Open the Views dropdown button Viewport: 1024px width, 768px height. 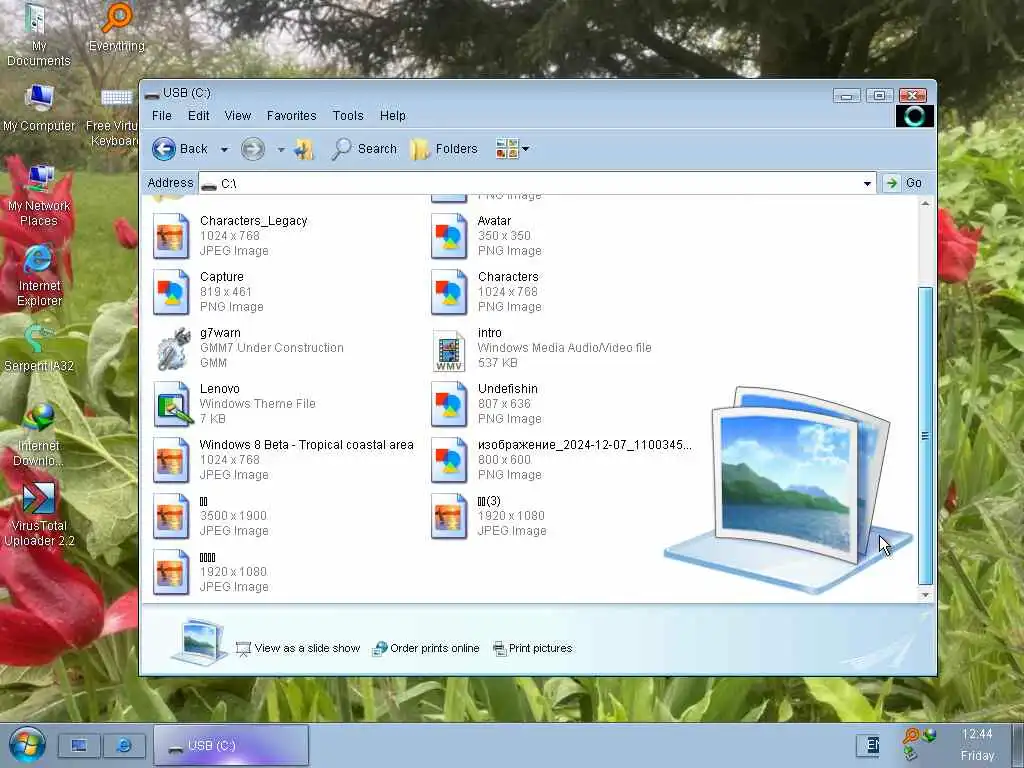512,149
